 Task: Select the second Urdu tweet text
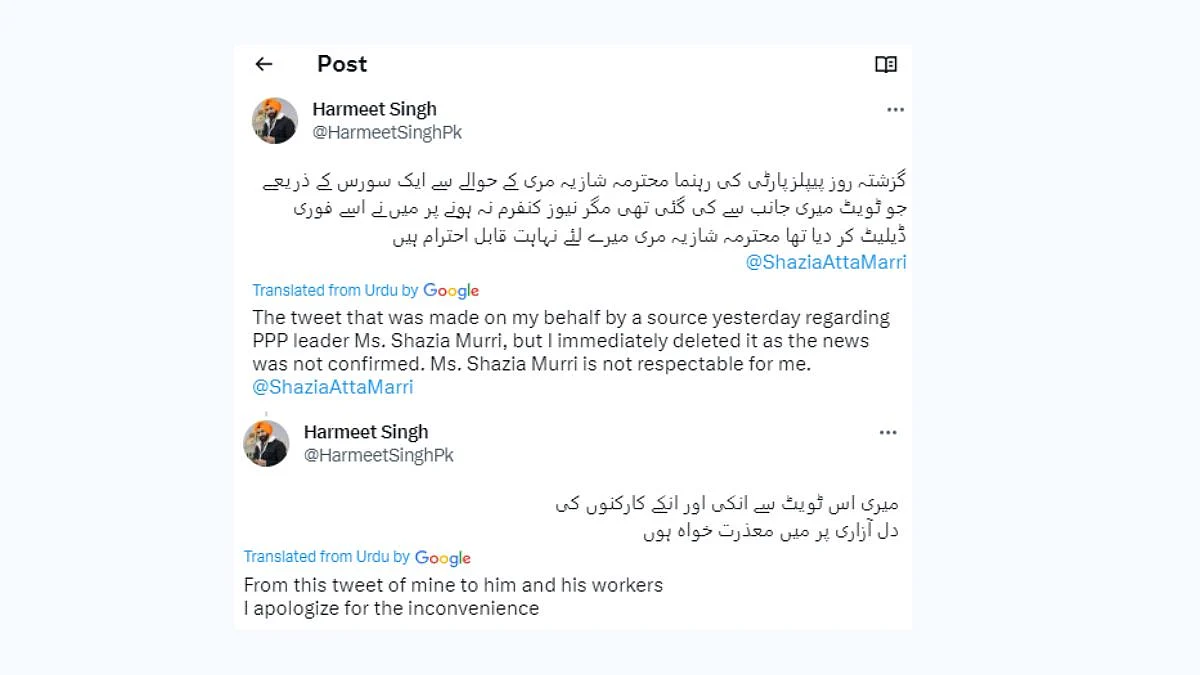coord(727,518)
